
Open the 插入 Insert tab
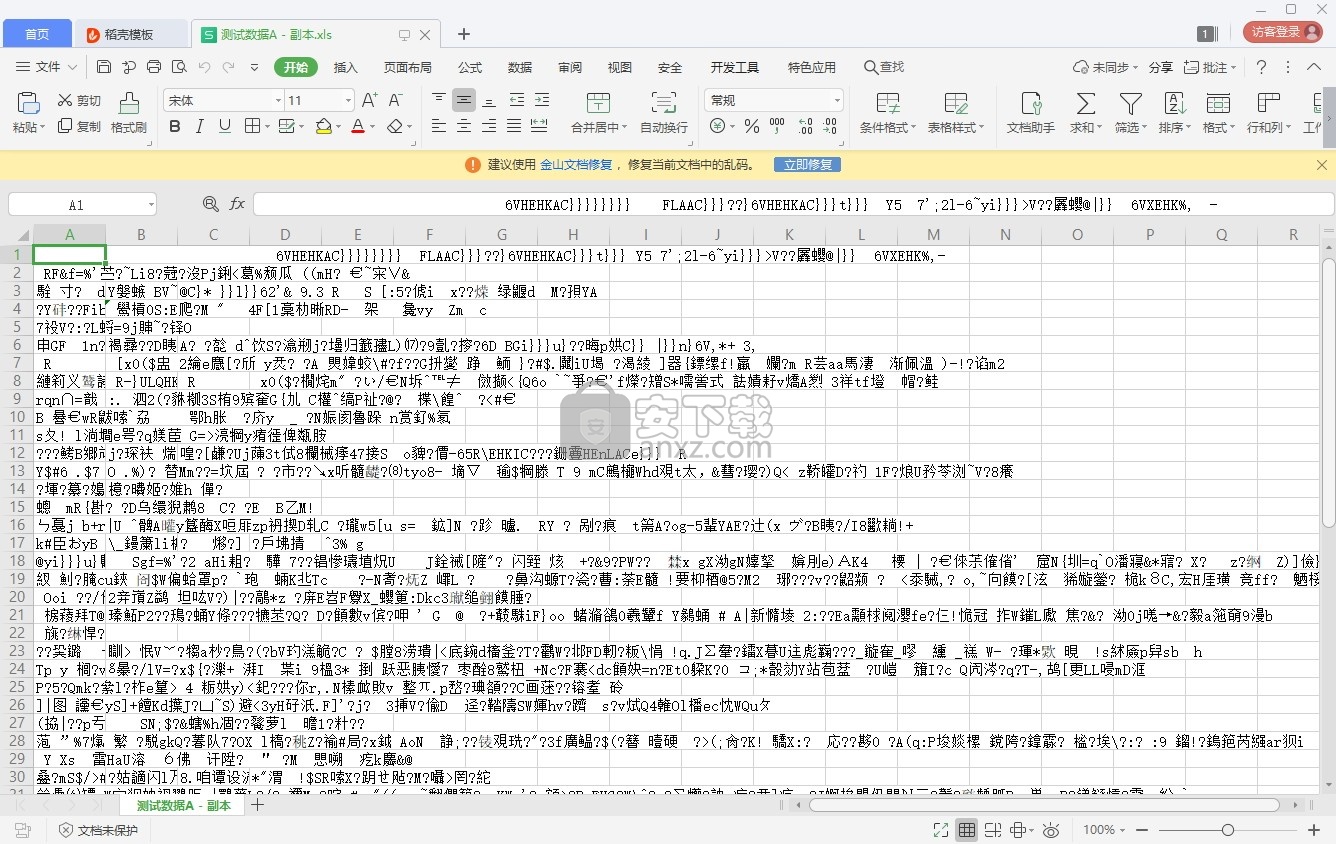346,67
